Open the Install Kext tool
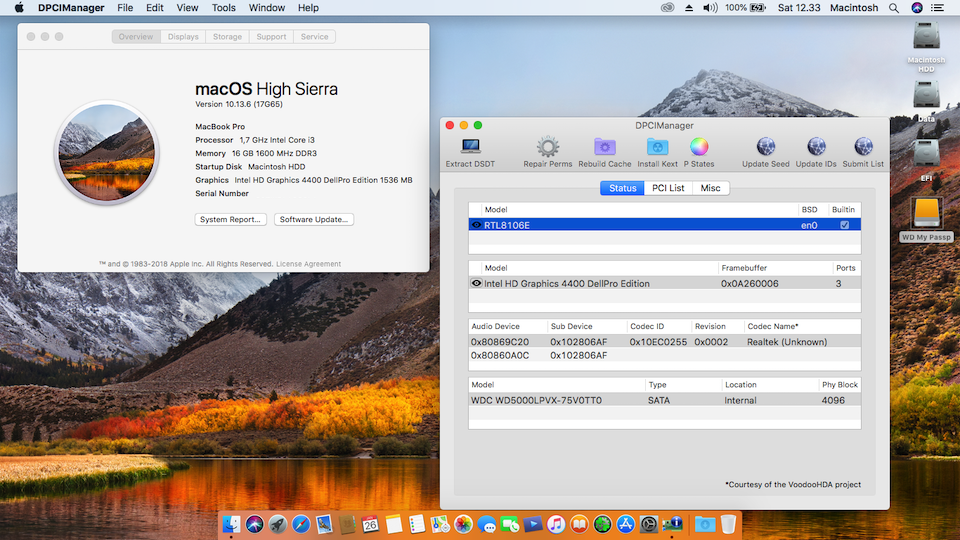 pos(657,148)
